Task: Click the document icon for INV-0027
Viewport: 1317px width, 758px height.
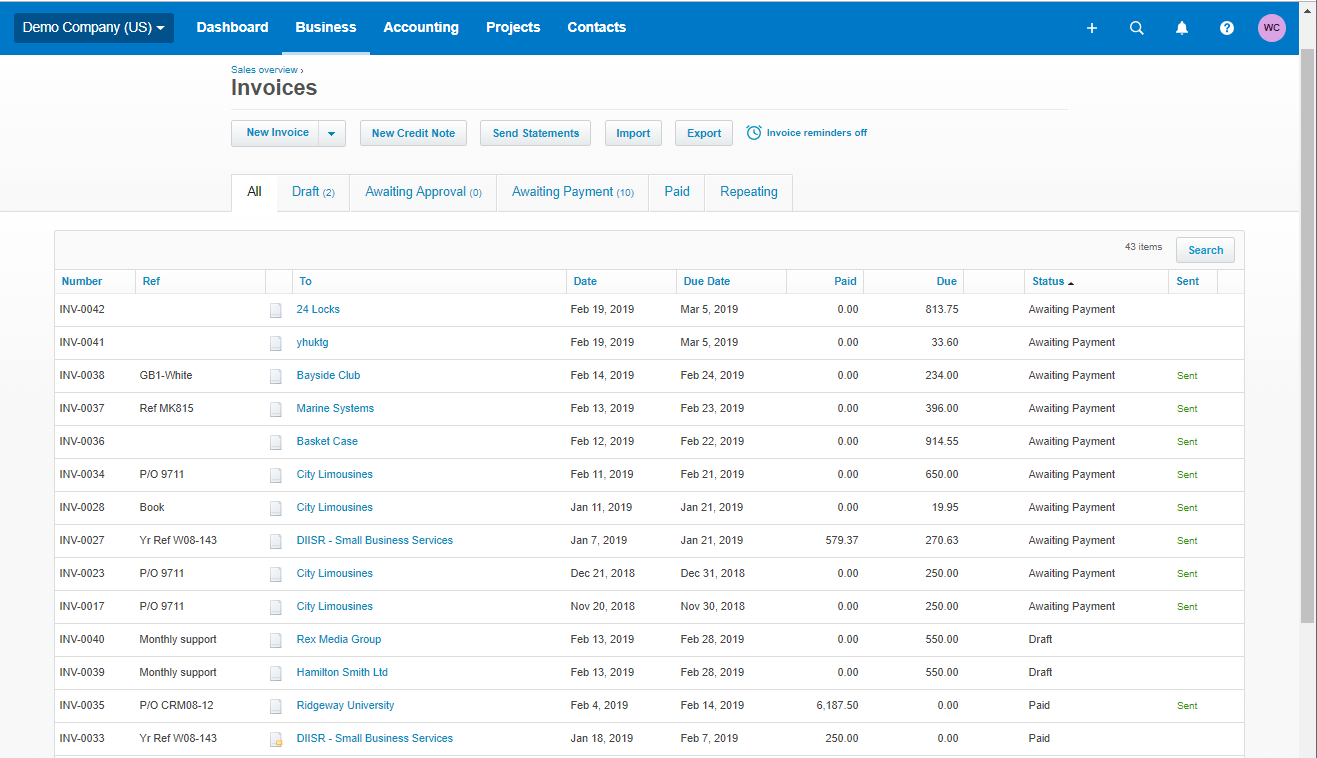Action: pos(275,541)
